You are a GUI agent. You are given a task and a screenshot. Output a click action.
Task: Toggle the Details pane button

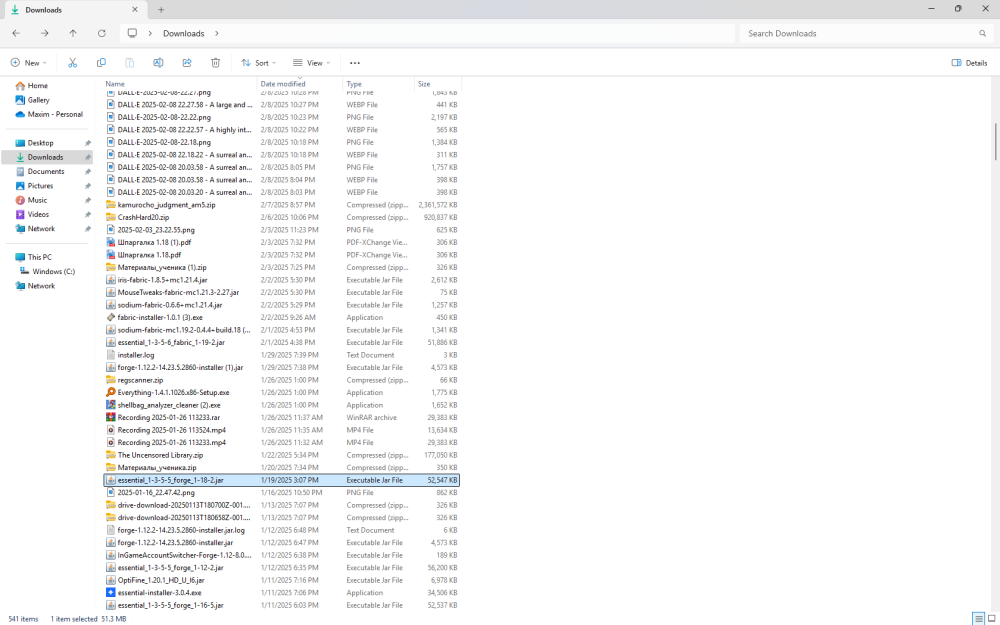tap(969, 62)
